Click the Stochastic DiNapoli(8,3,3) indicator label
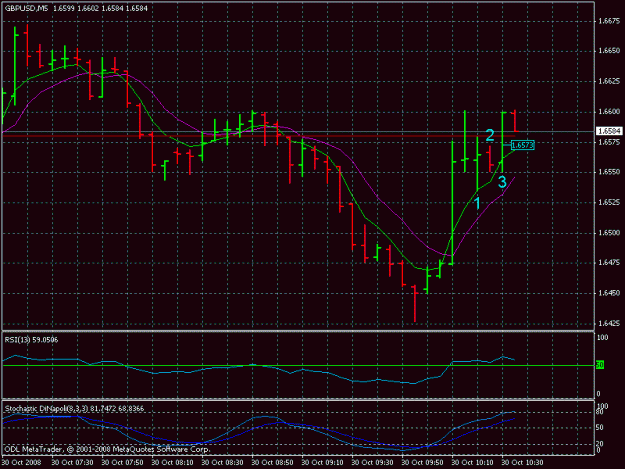Image resolution: width=625 pixels, height=469 pixels. pos(74,408)
